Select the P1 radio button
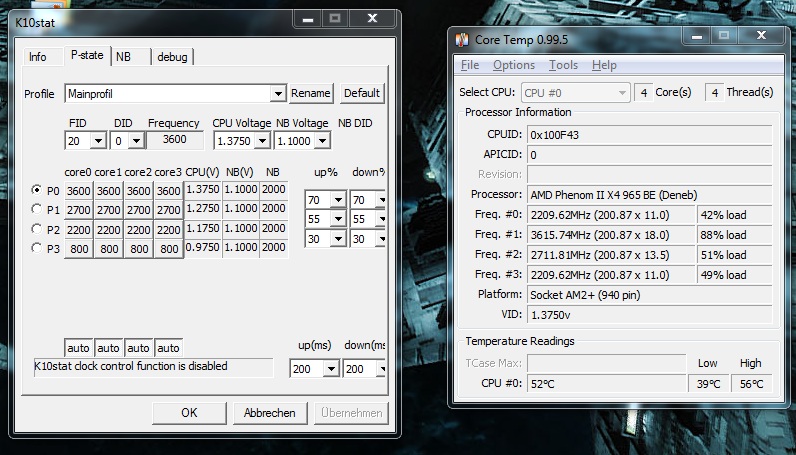 (36, 209)
